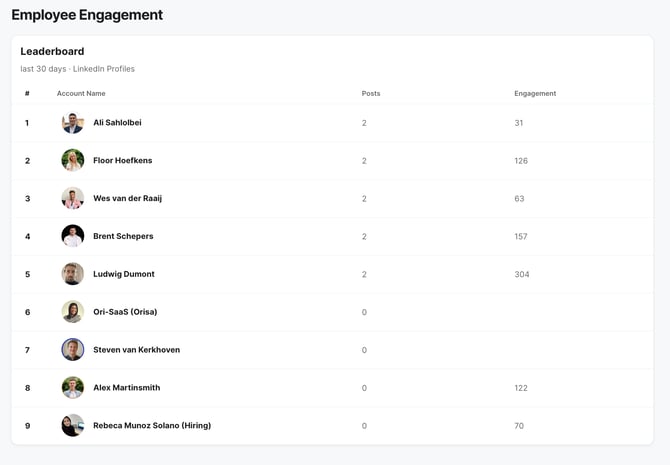The width and height of the screenshot is (670, 465).
Task: Click posts count for Floor Hoefkens
Action: tap(364, 161)
